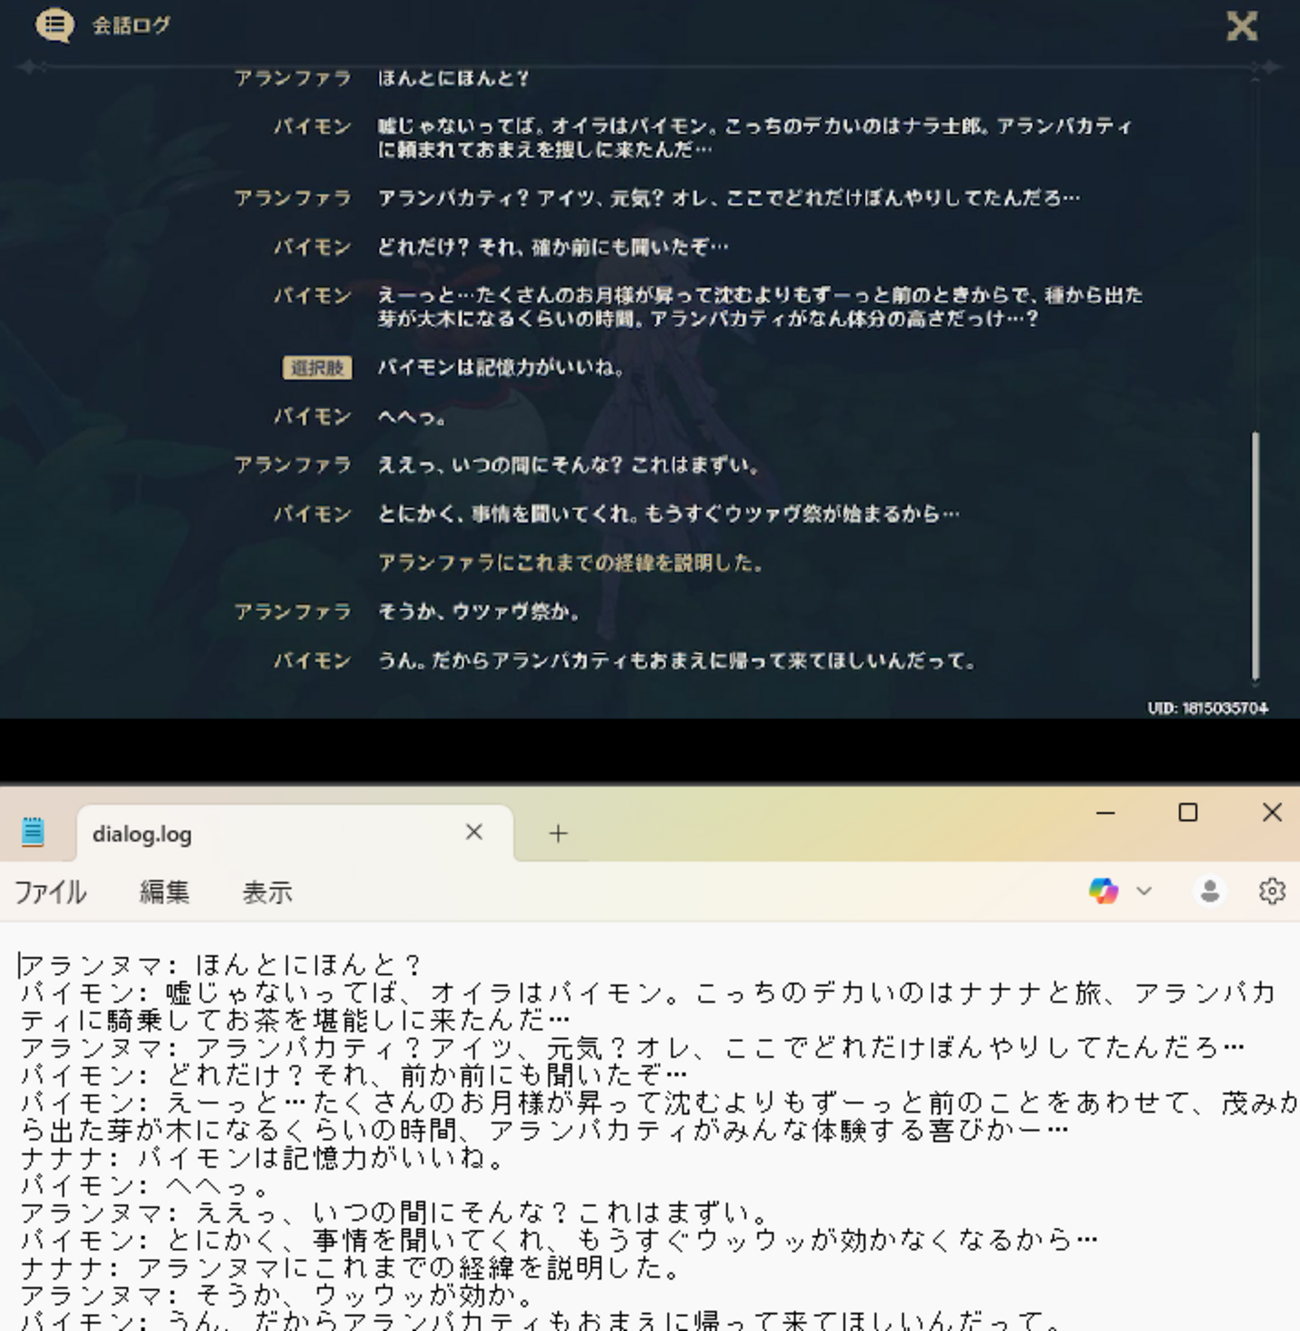Close the dialog.log tab
Screen dimensions: 1300x1331
(474, 832)
